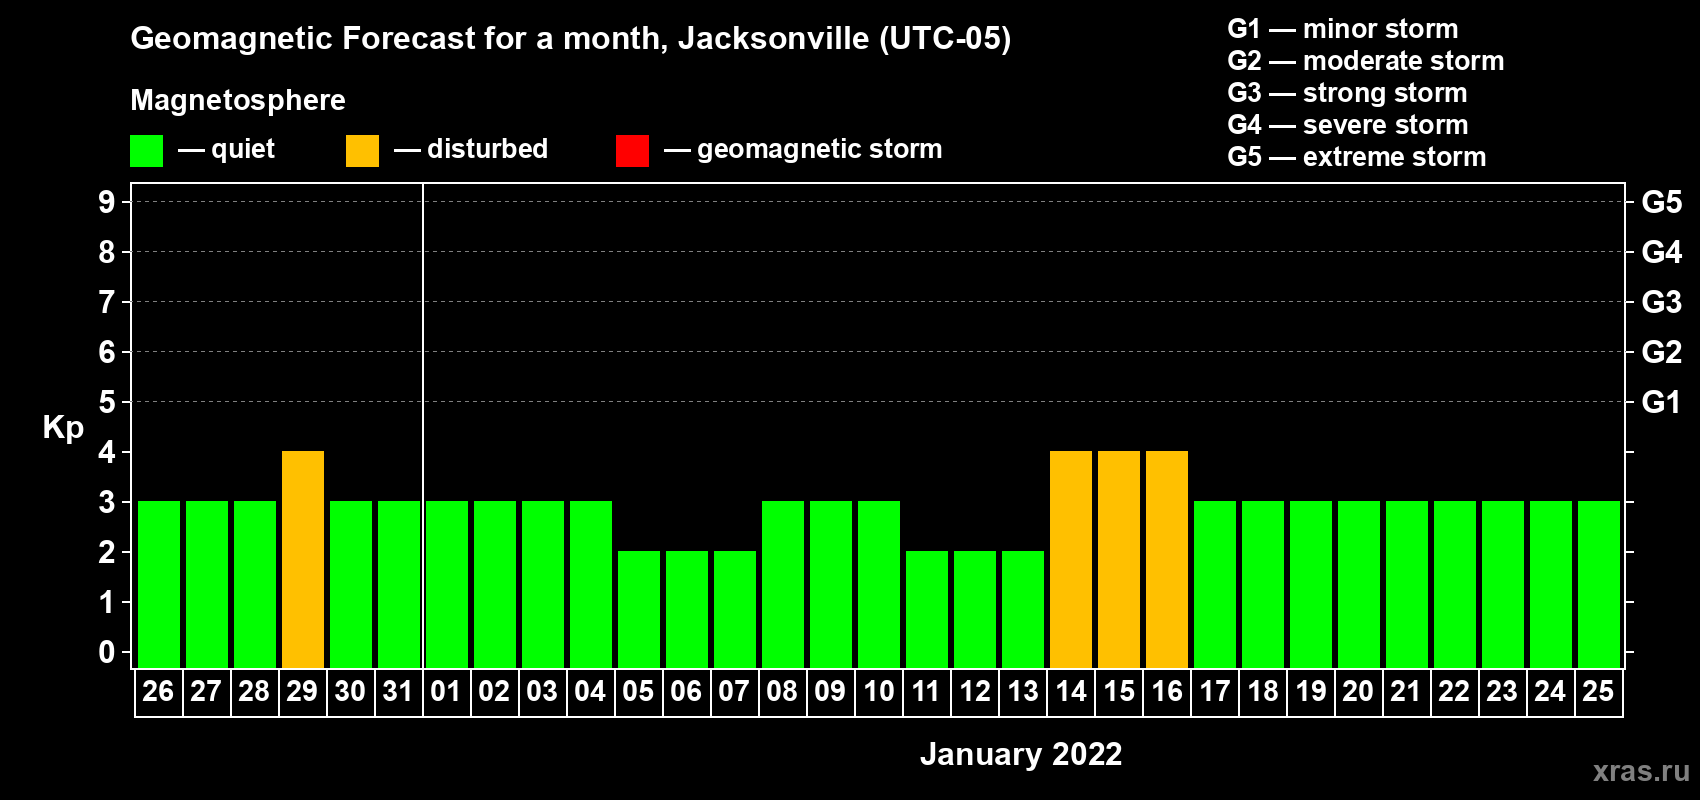The image size is (1700, 800).
Task: Click the Kp value 9 axis label
Action: pyautogui.click(x=107, y=202)
